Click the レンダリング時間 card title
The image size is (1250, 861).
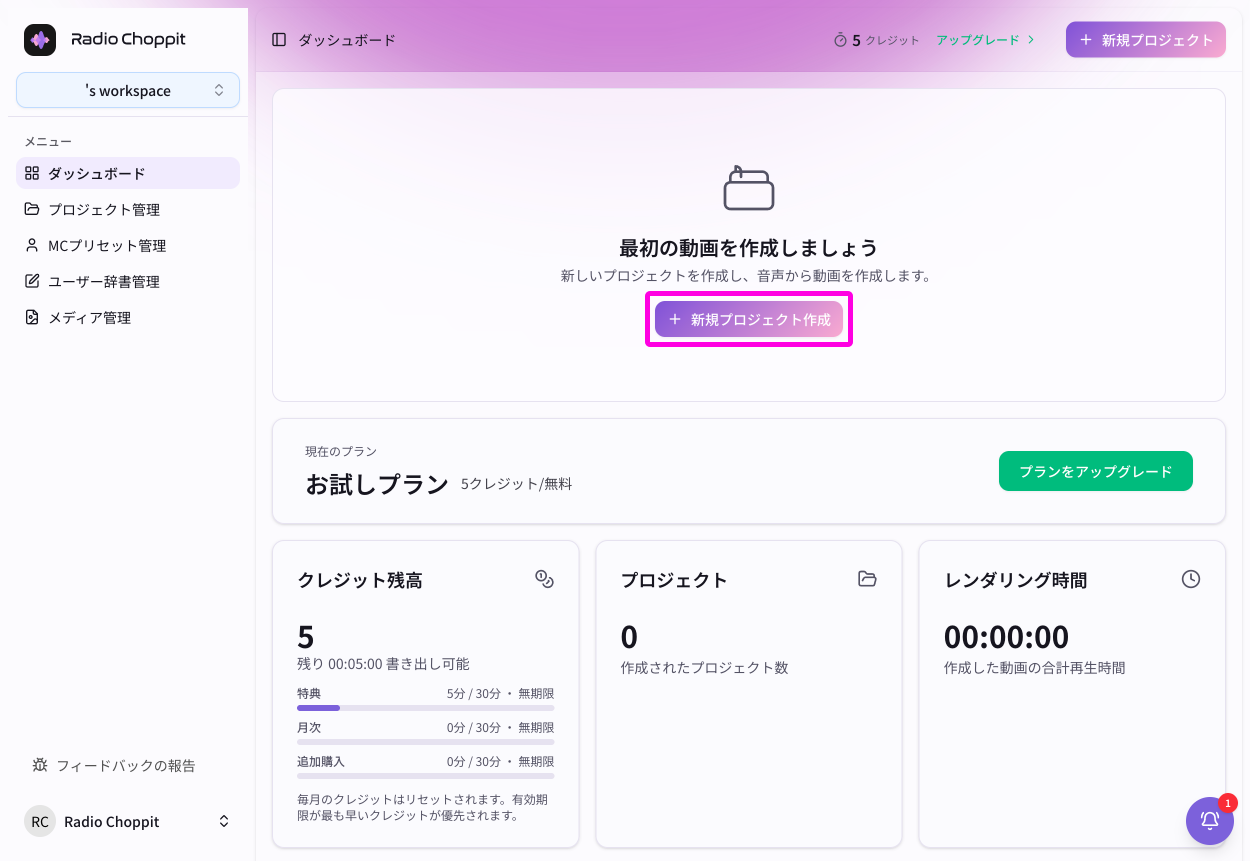[1015, 580]
